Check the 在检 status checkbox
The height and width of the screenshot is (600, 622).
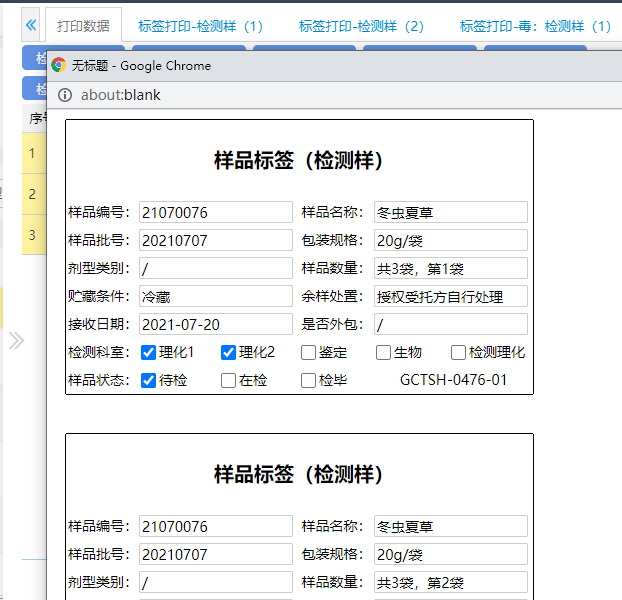tap(228, 380)
